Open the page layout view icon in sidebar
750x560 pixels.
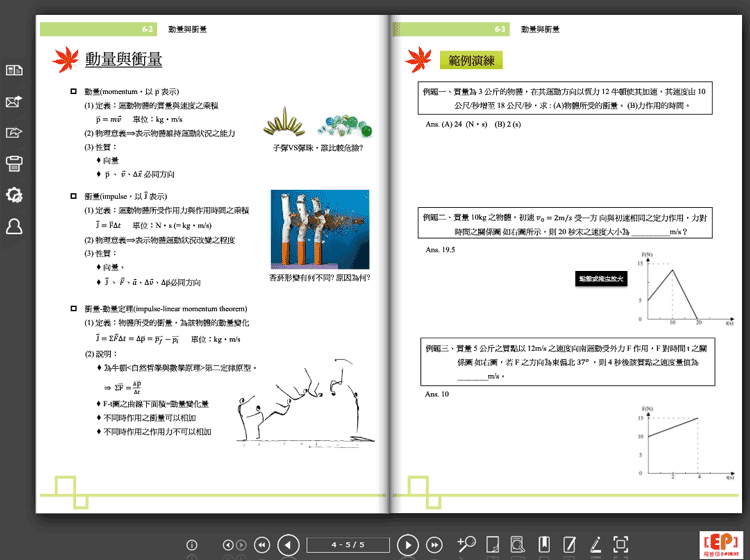14,70
